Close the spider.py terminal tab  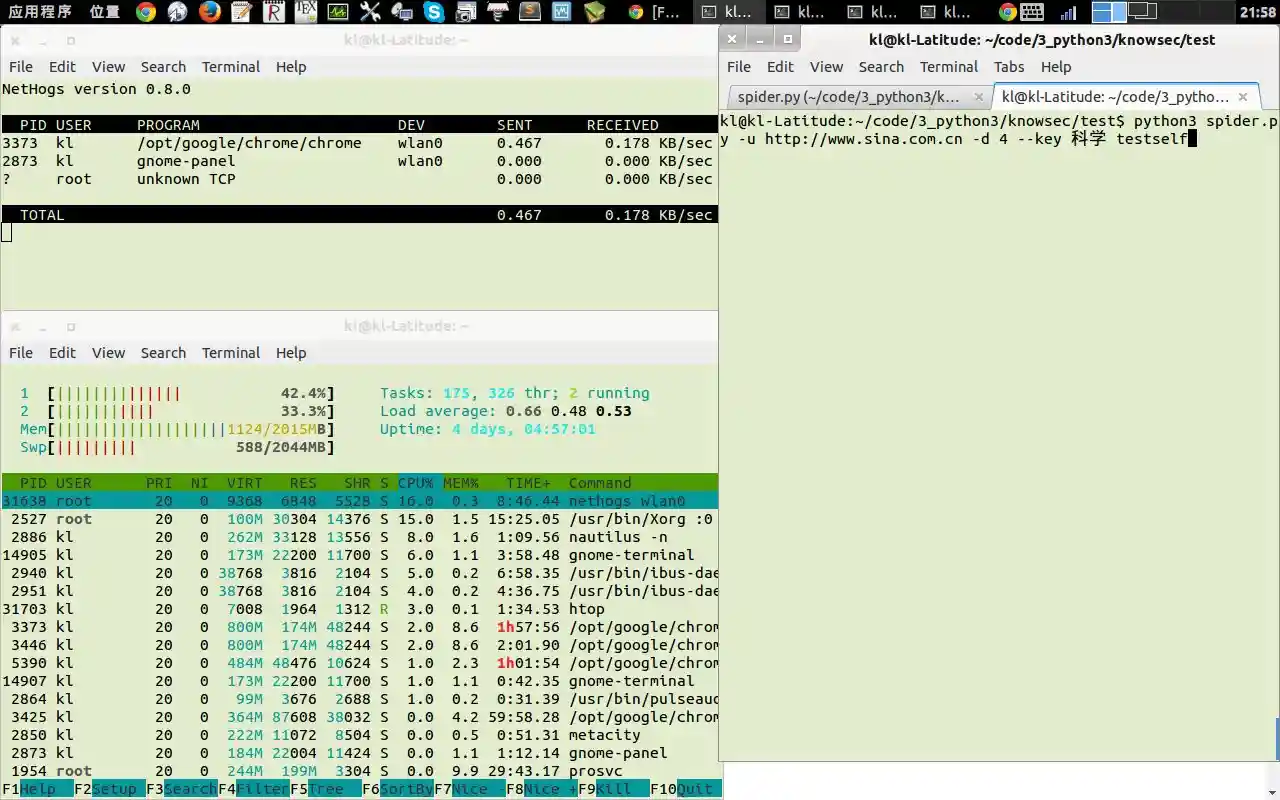coord(979,97)
